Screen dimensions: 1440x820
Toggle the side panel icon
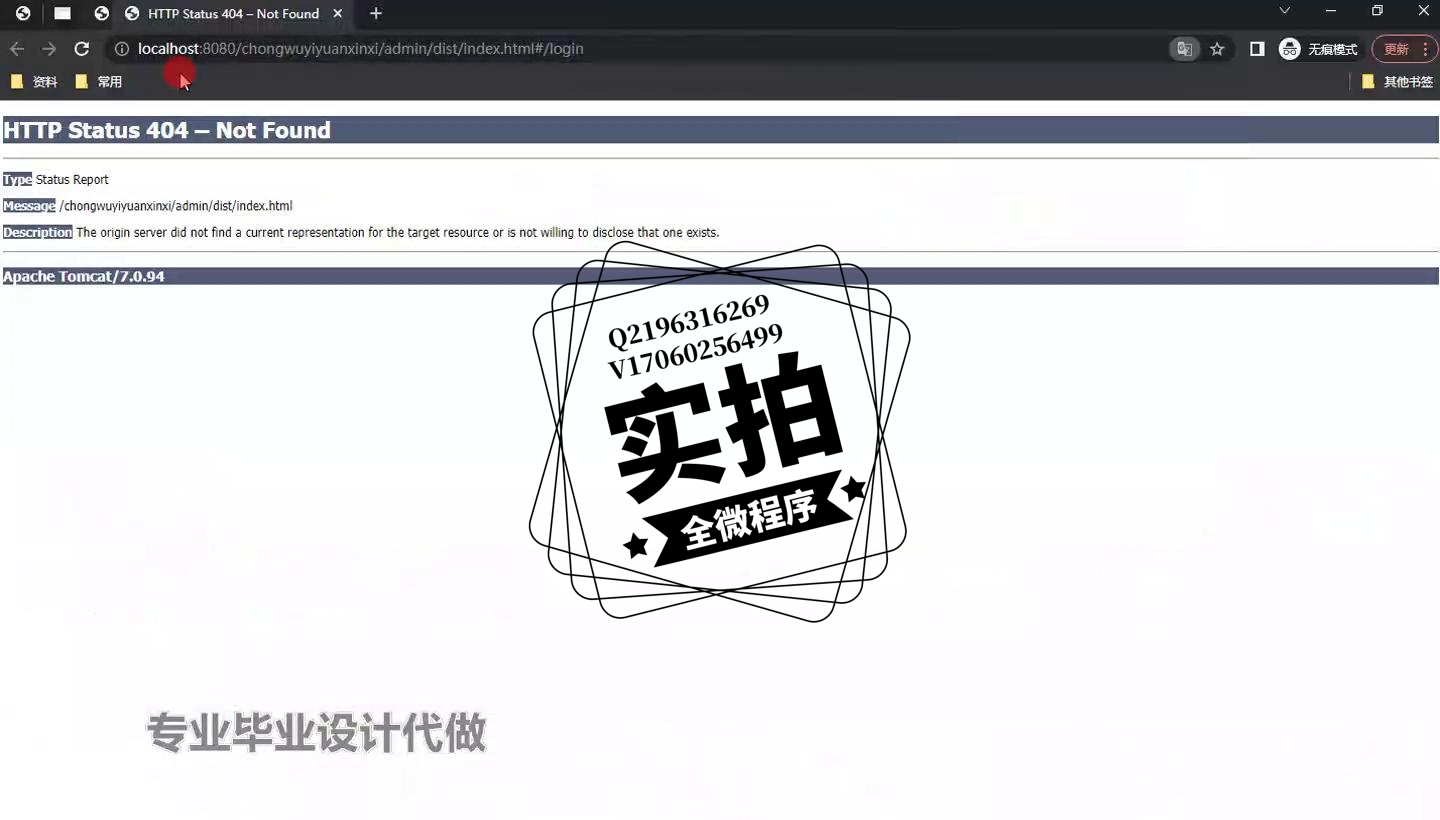(1257, 49)
